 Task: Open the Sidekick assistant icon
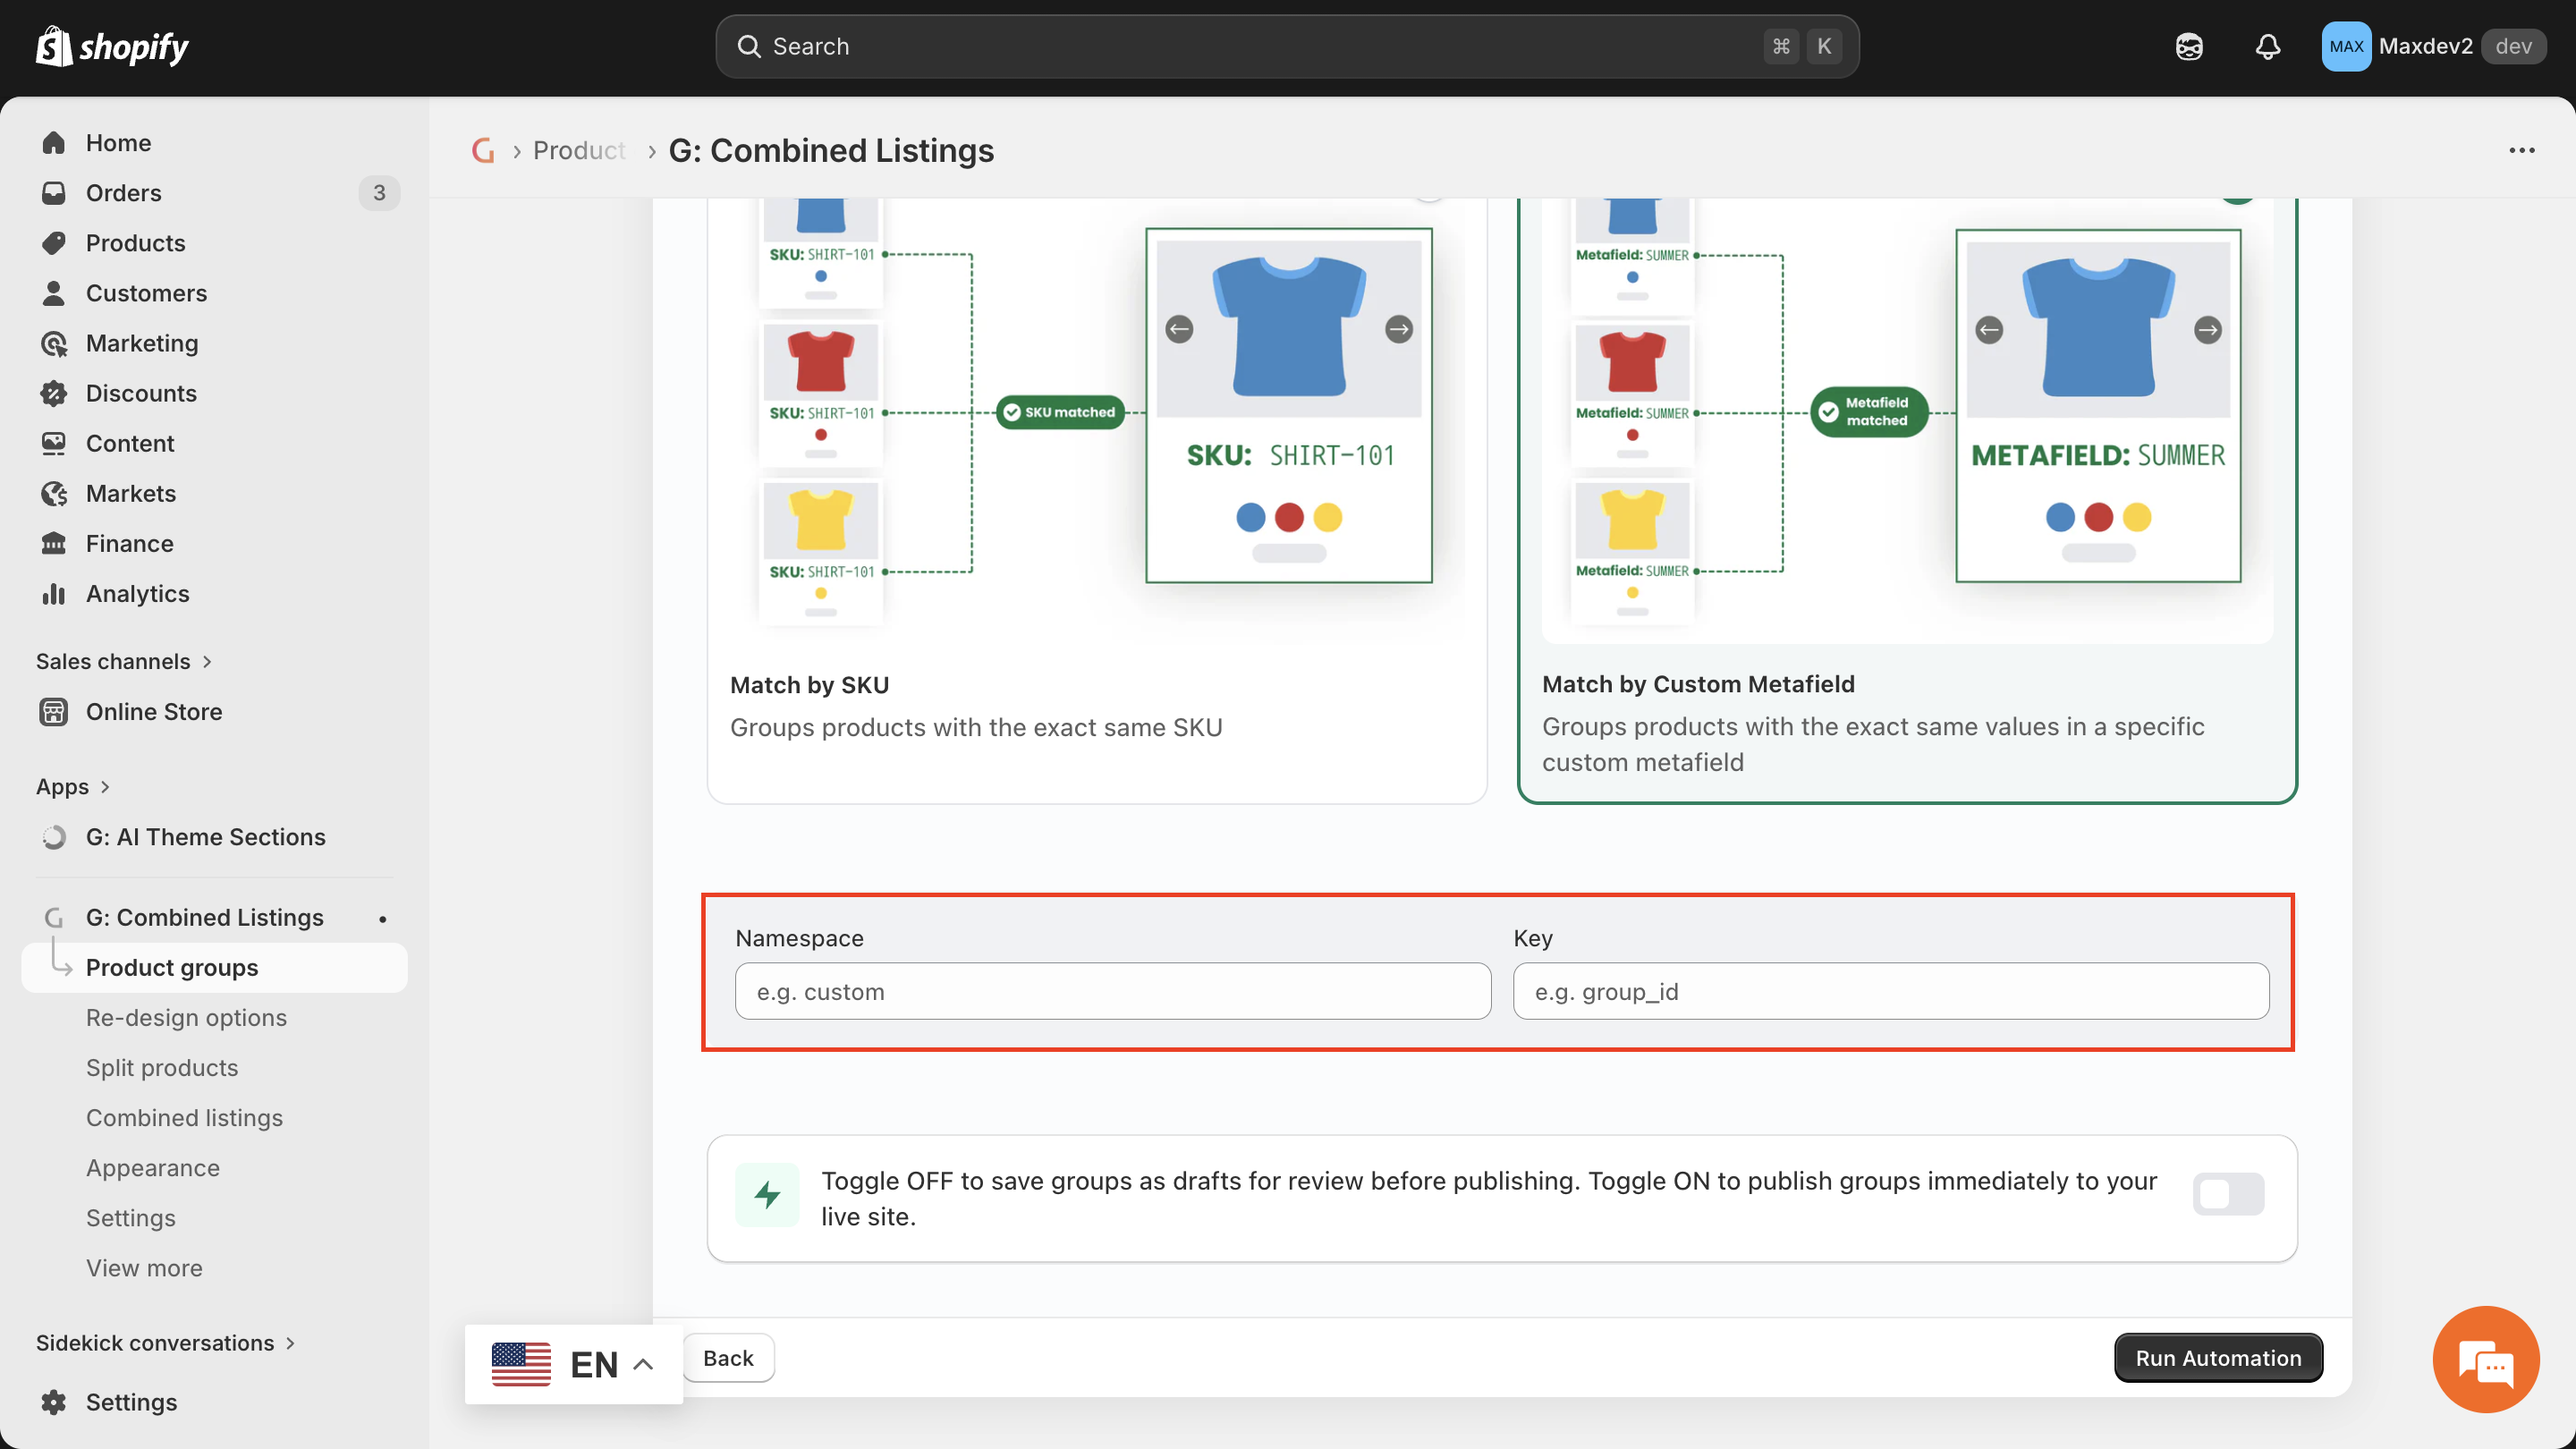pos(2188,47)
